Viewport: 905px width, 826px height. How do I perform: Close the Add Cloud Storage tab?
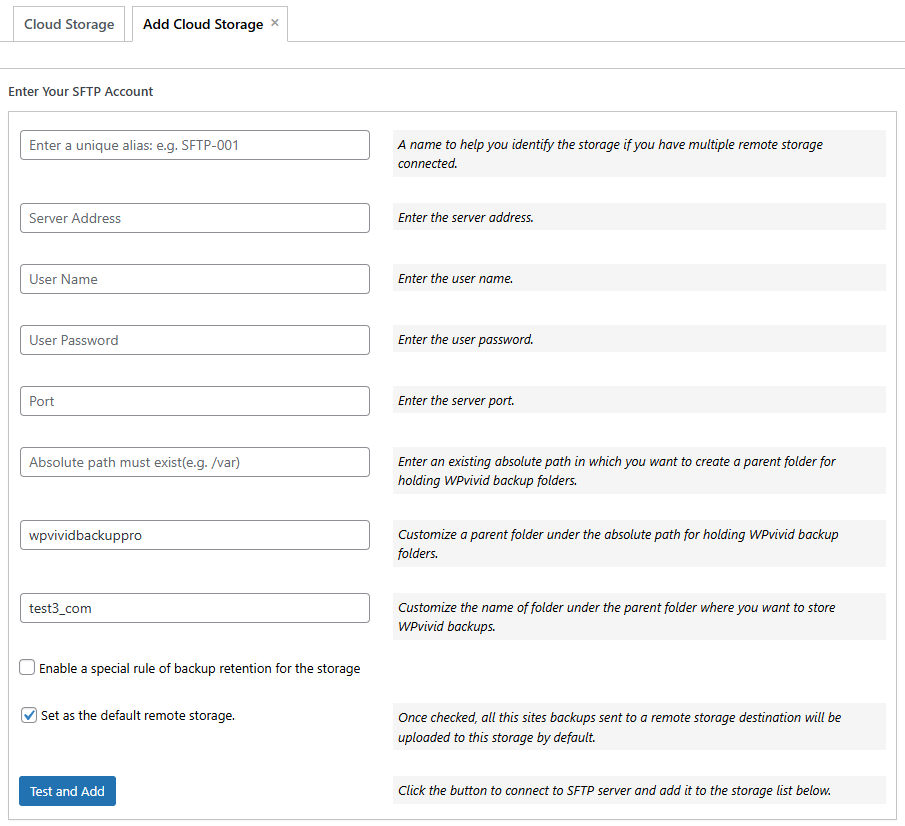274,23
